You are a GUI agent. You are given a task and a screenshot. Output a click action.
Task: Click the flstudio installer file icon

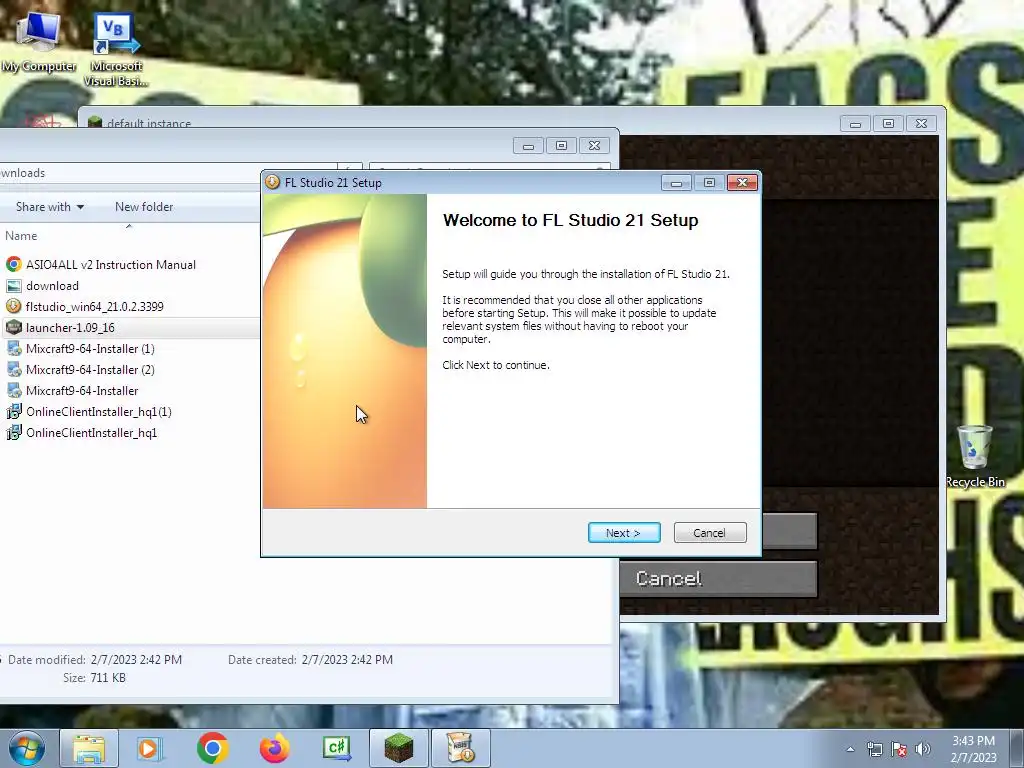pos(14,306)
